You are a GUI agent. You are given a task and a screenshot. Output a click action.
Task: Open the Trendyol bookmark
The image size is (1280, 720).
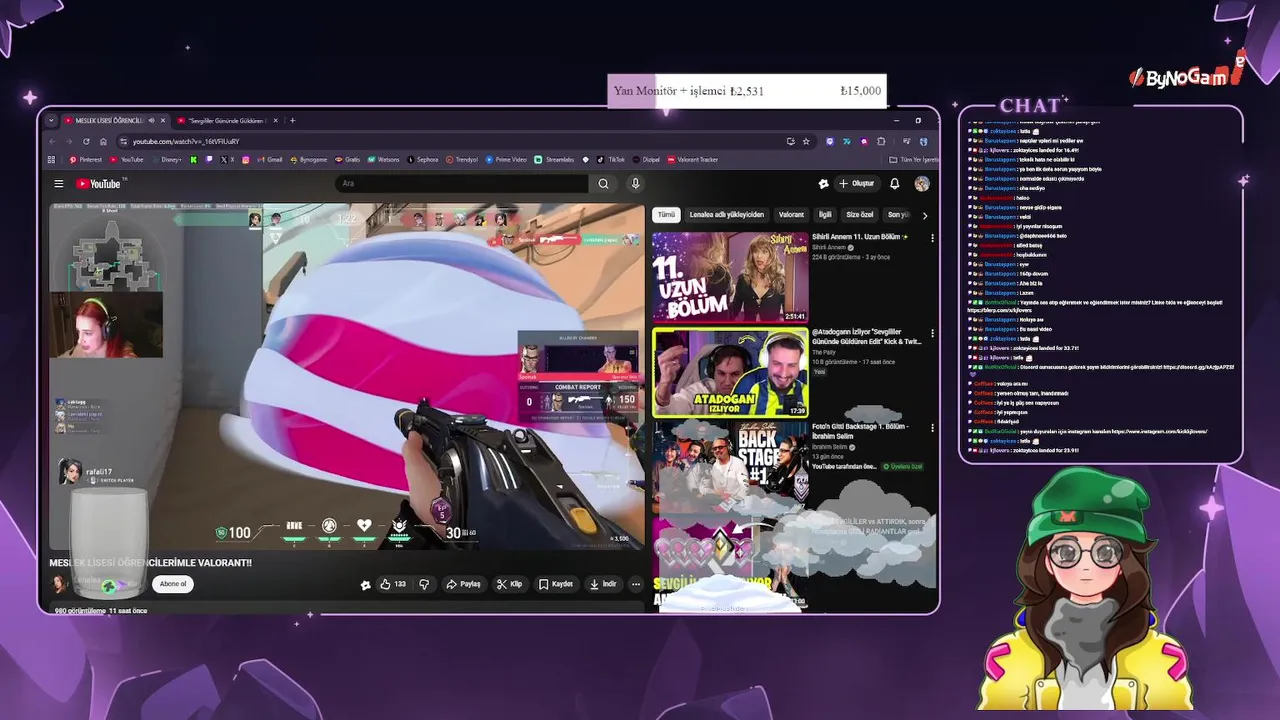[x=461, y=160]
